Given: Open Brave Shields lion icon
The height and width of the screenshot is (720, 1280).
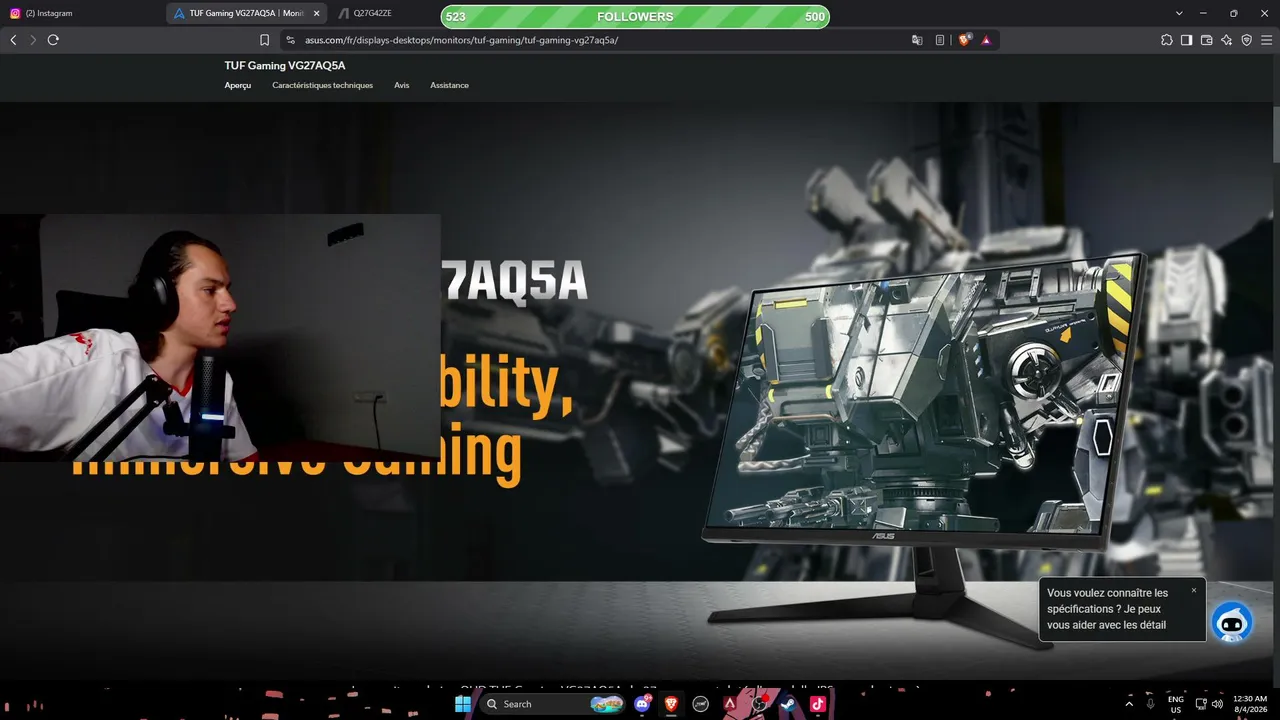Looking at the screenshot, I should pos(965,40).
